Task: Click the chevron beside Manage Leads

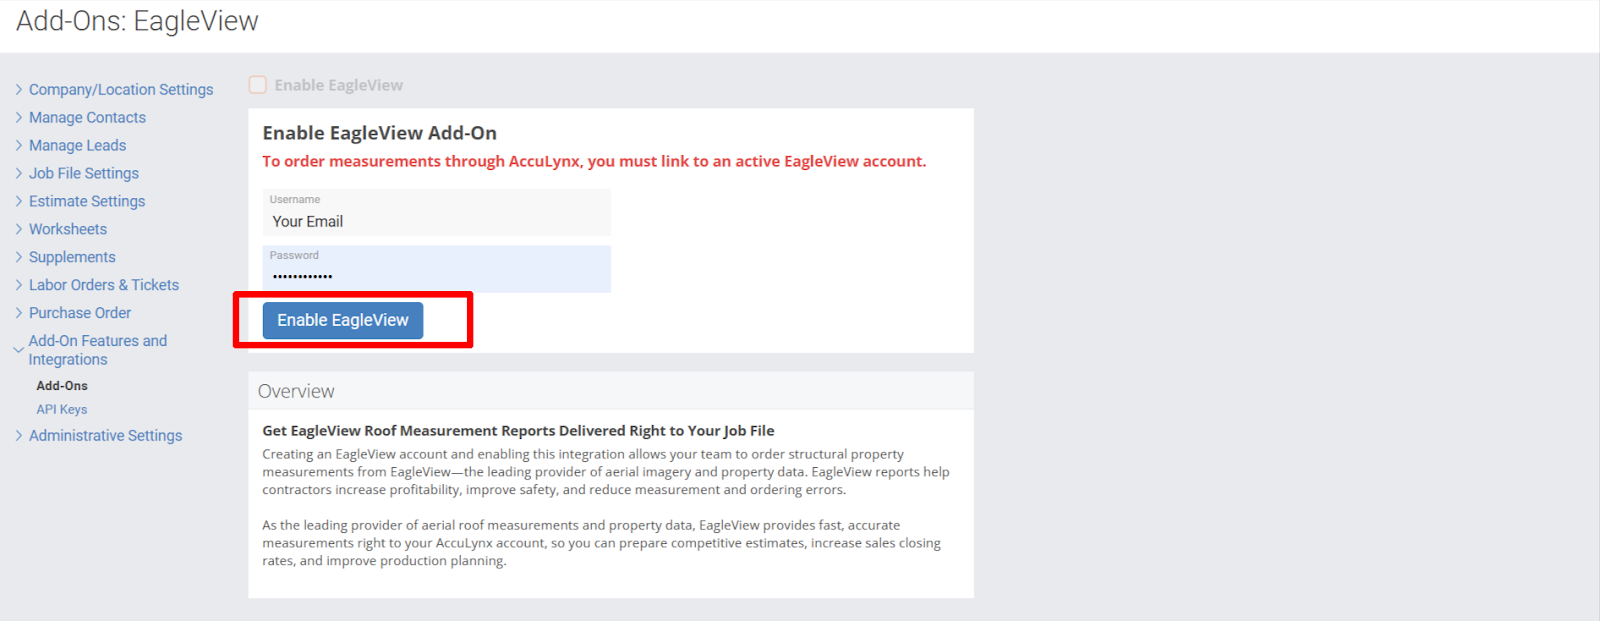Action: pos(19,145)
